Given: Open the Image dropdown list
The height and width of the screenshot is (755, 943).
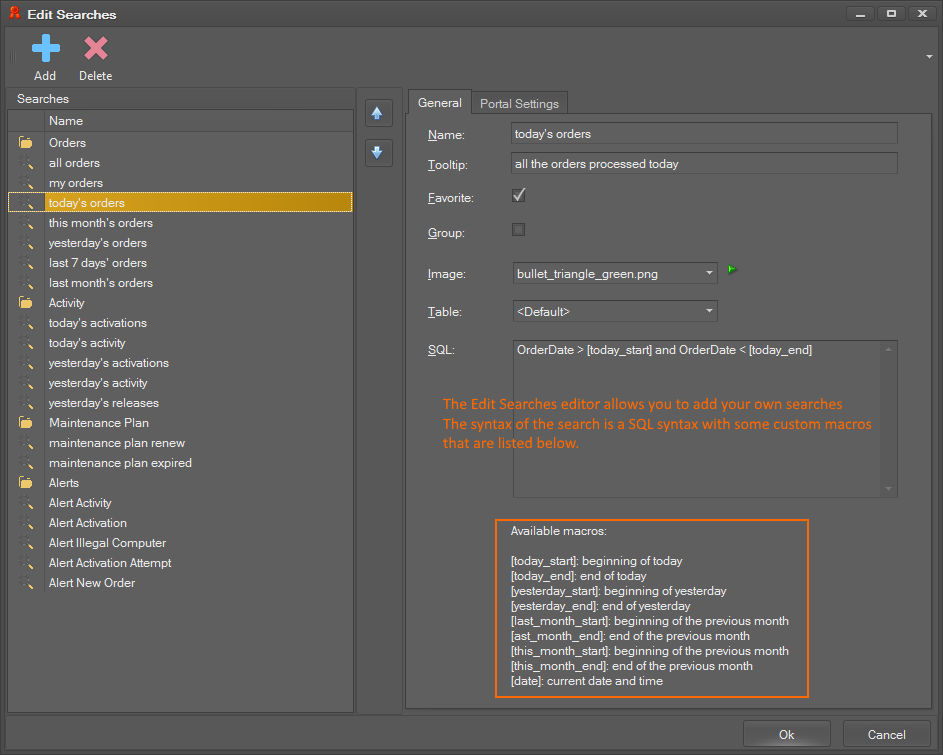Looking at the screenshot, I should tap(709, 273).
